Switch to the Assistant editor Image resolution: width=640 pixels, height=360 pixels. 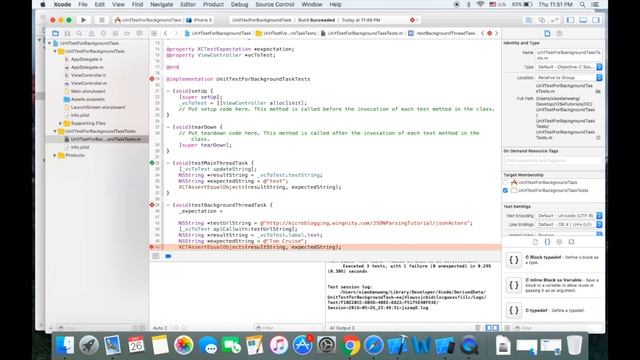pos(542,20)
